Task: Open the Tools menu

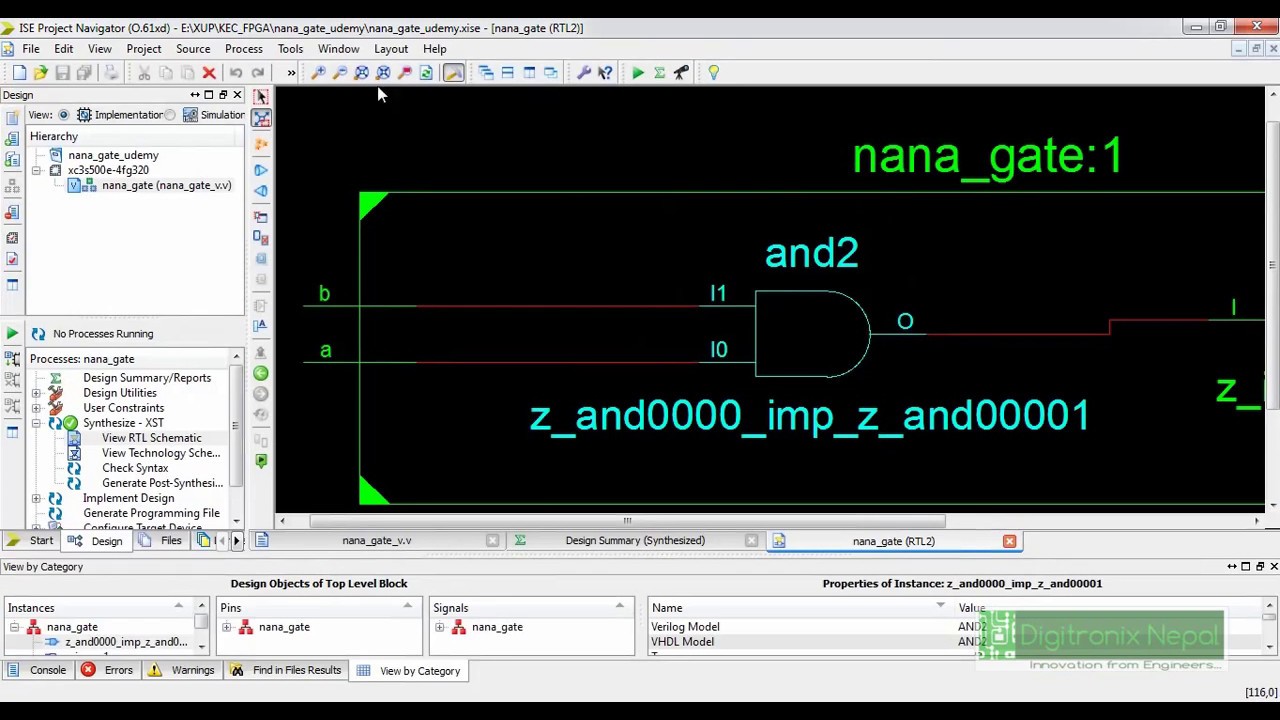Action: click(x=290, y=49)
